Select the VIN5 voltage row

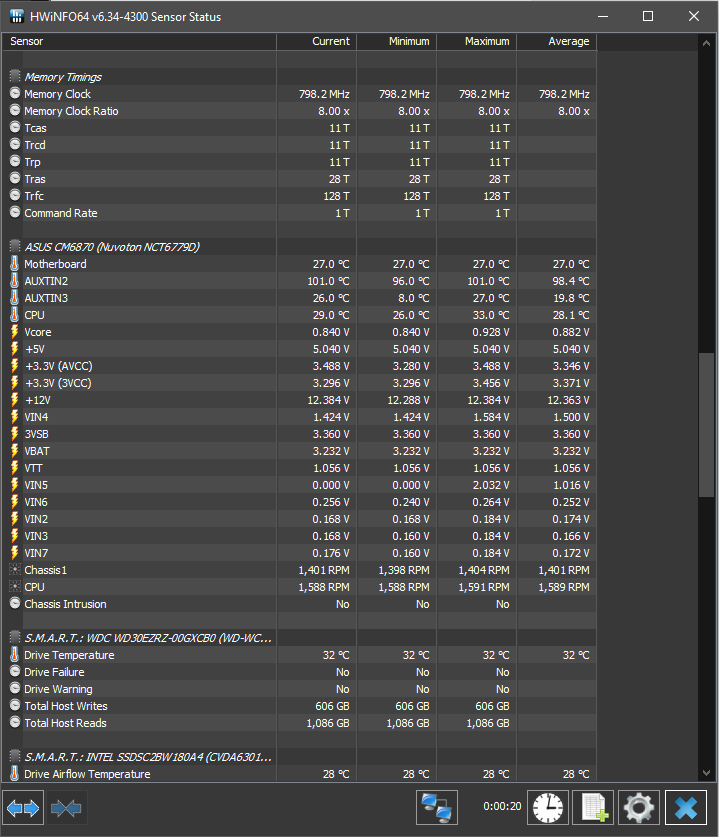tap(299, 485)
